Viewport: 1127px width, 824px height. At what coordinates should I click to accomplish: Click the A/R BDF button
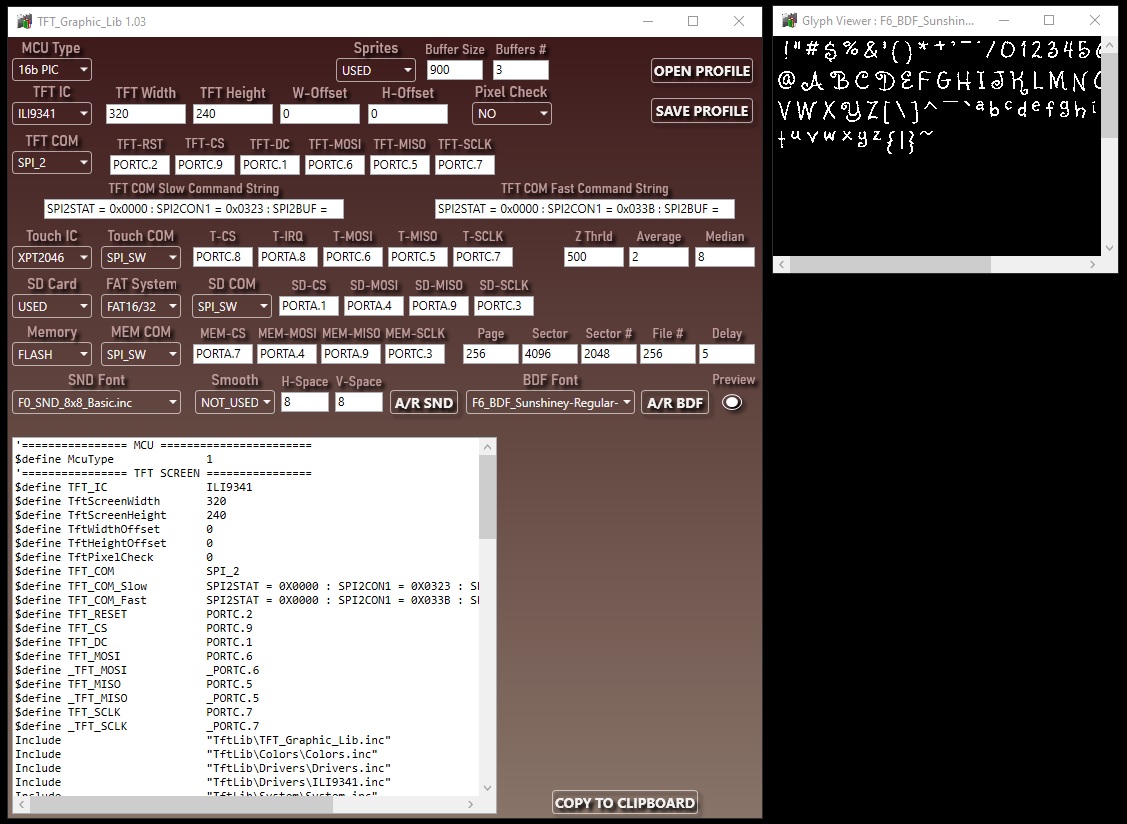coord(675,403)
